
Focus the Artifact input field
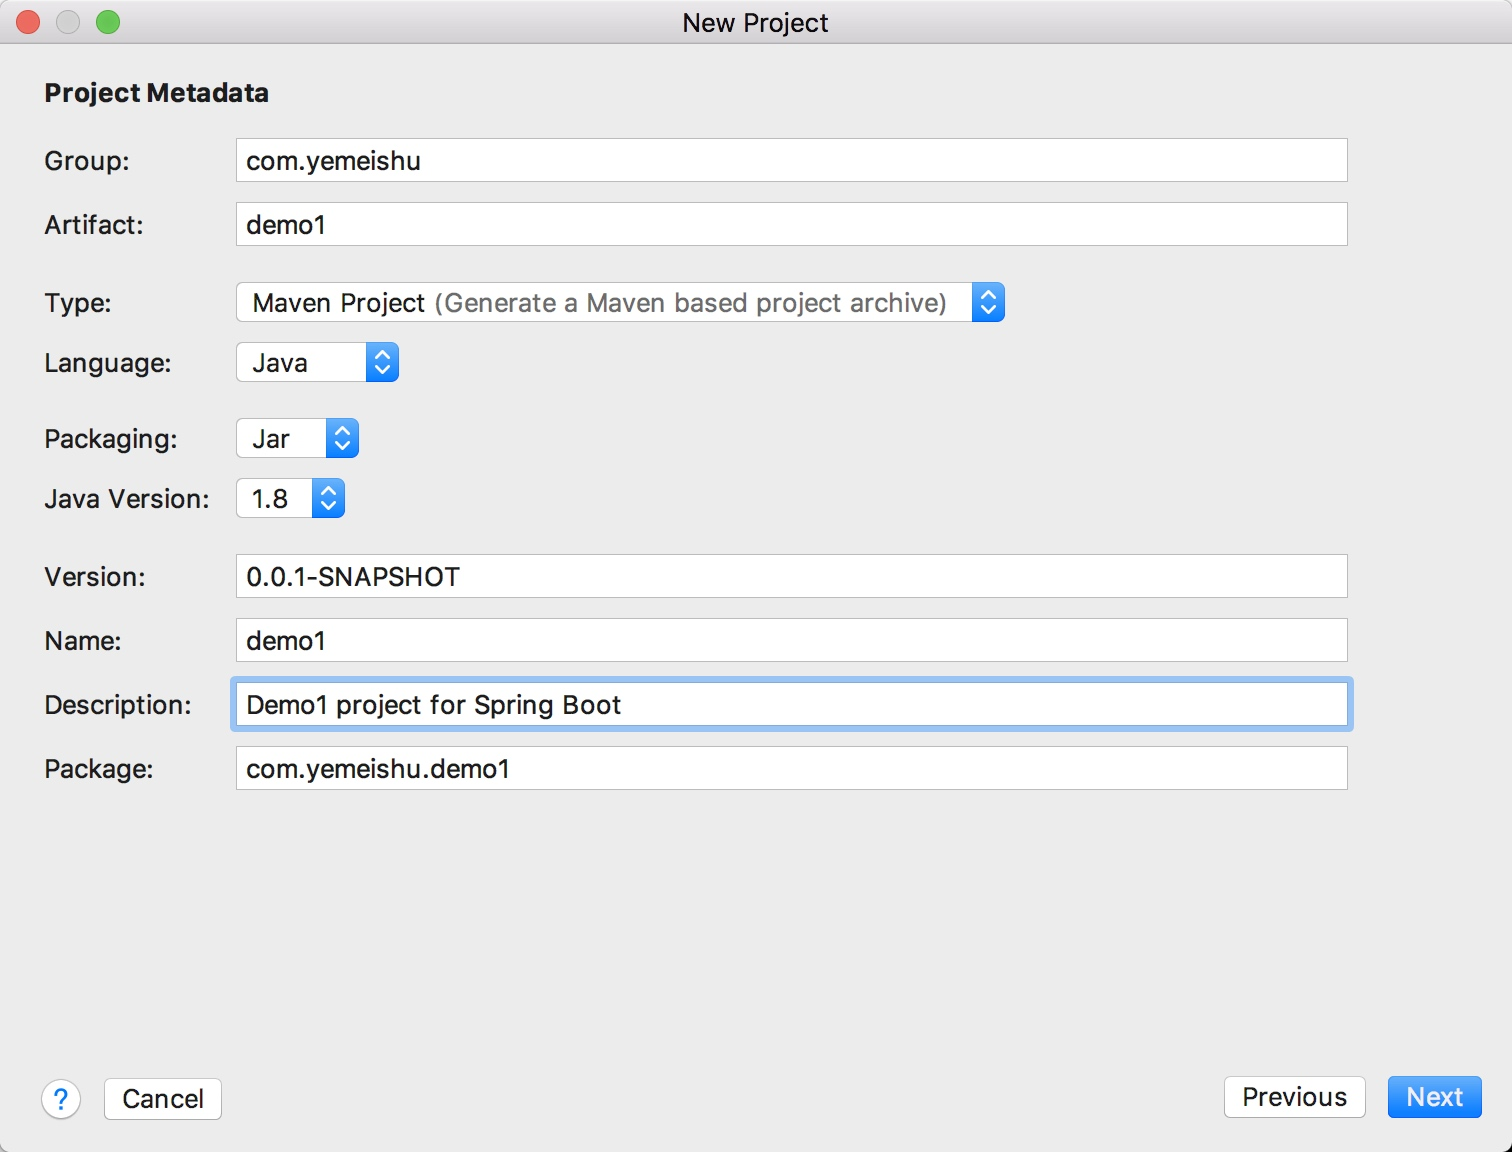click(791, 224)
